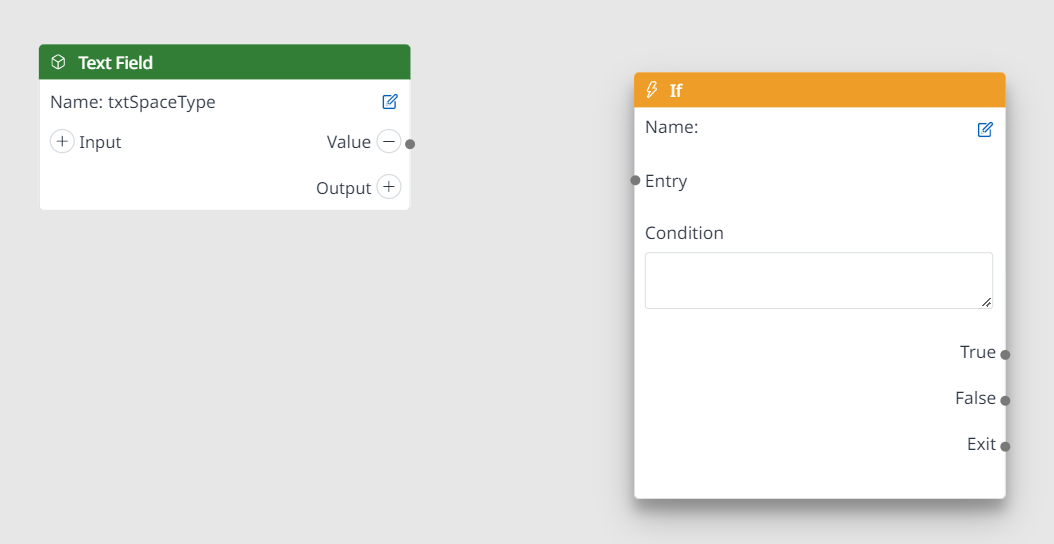Screen dimensions: 1054x544
Task: Expand the Output plus button
Action: click(389, 187)
